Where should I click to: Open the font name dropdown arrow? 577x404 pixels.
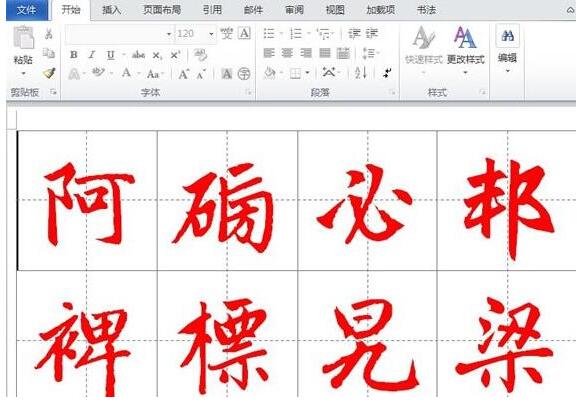tap(169, 34)
